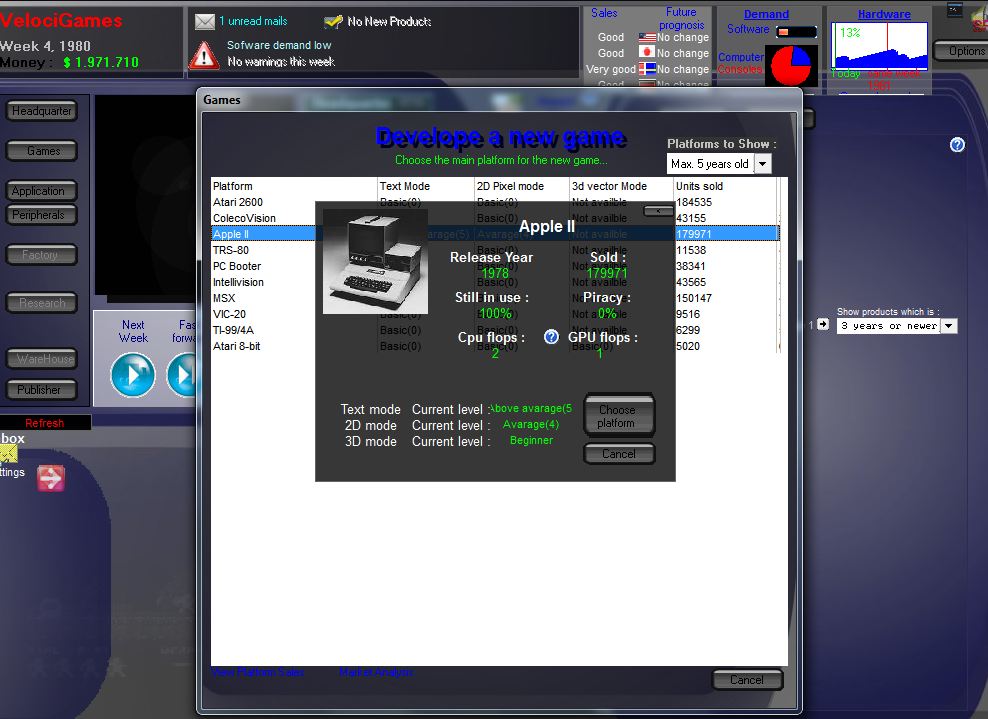Click the VelociGames company name

[x=62, y=21]
